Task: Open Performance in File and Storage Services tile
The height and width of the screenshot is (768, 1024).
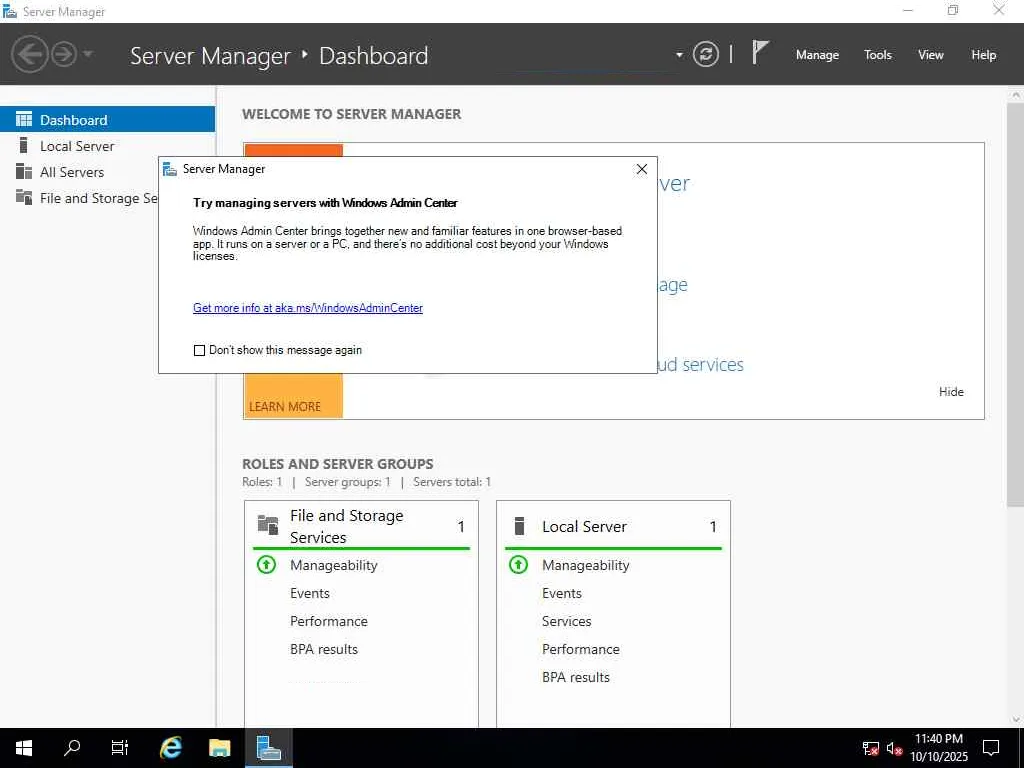Action: click(328, 621)
